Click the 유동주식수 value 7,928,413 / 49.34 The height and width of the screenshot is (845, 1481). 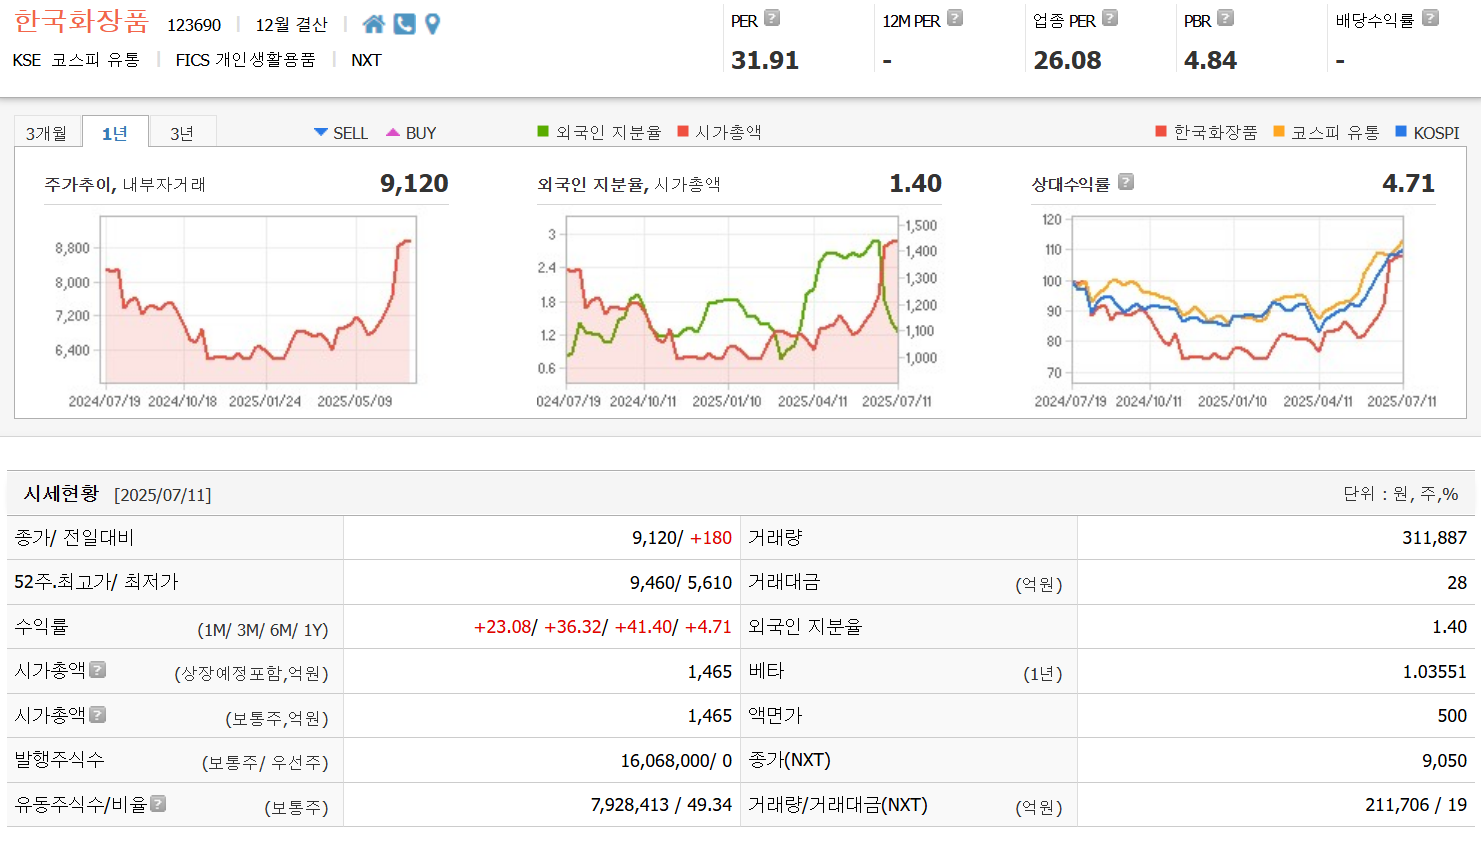click(661, 805)
